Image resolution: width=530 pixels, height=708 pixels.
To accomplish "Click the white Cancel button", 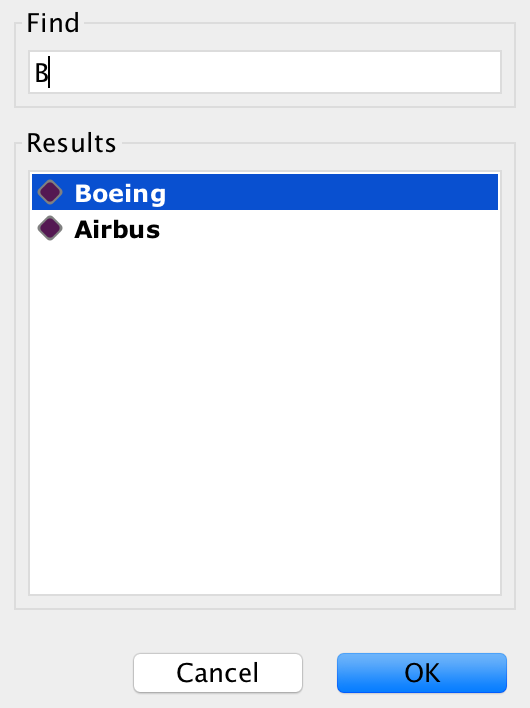I will 218,673.
